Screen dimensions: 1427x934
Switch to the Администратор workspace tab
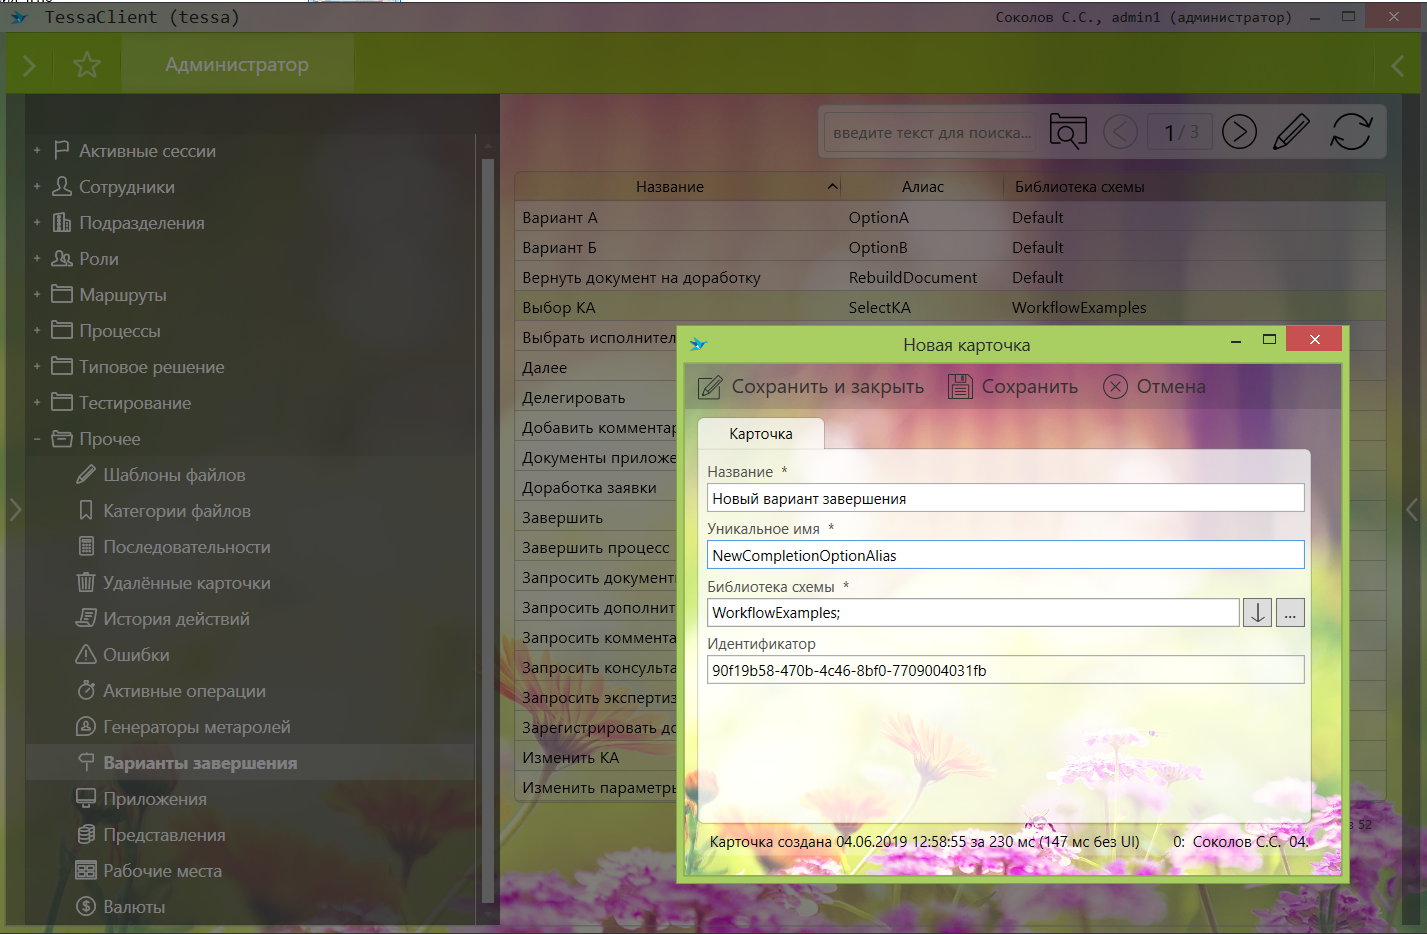[x=237, y=65]
